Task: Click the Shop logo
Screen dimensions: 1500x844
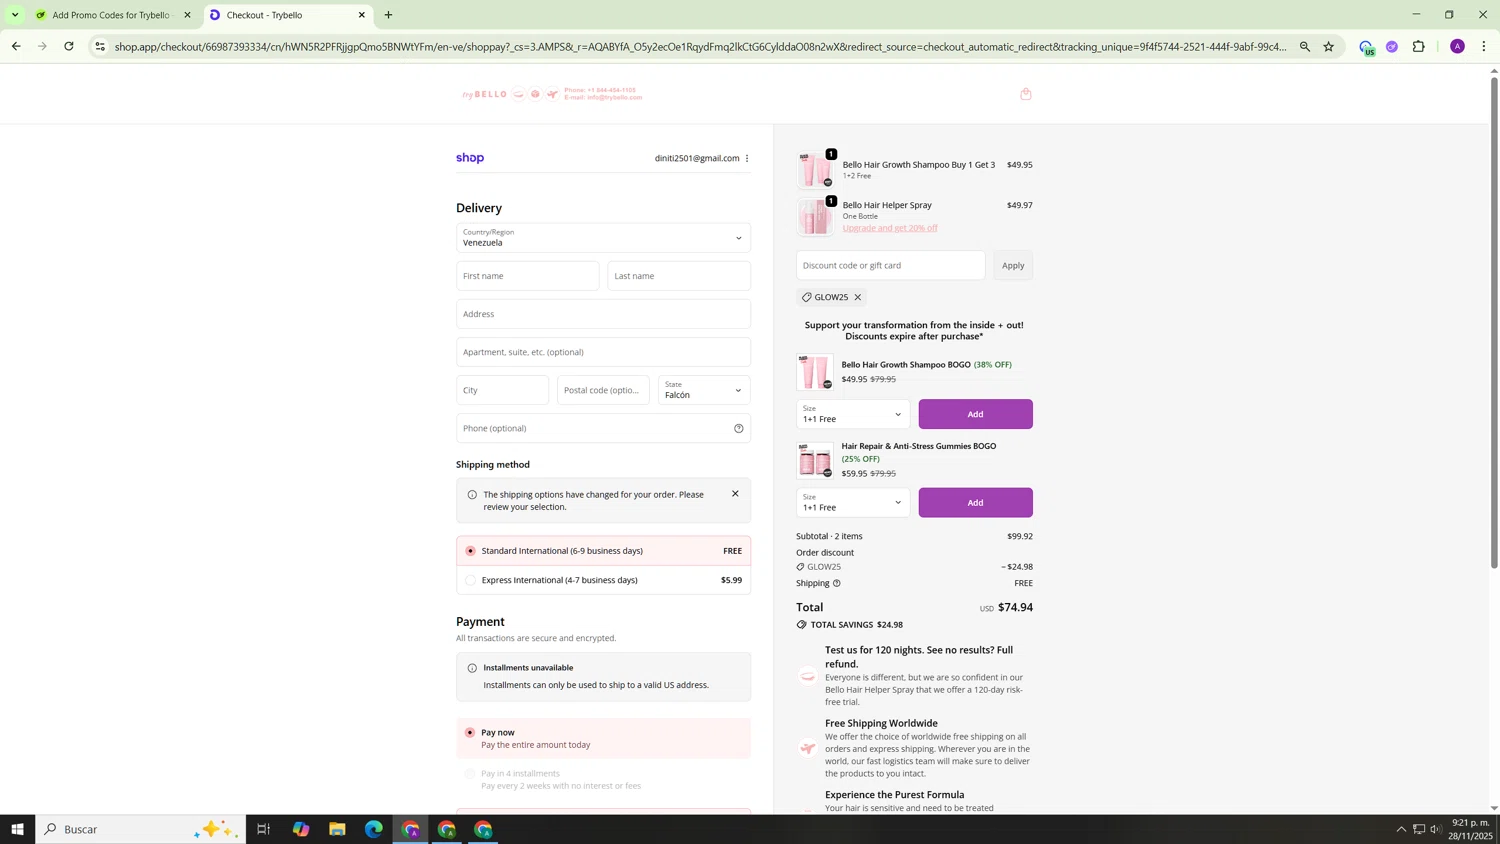Action: pyautogui.click(x=470, y=158)
